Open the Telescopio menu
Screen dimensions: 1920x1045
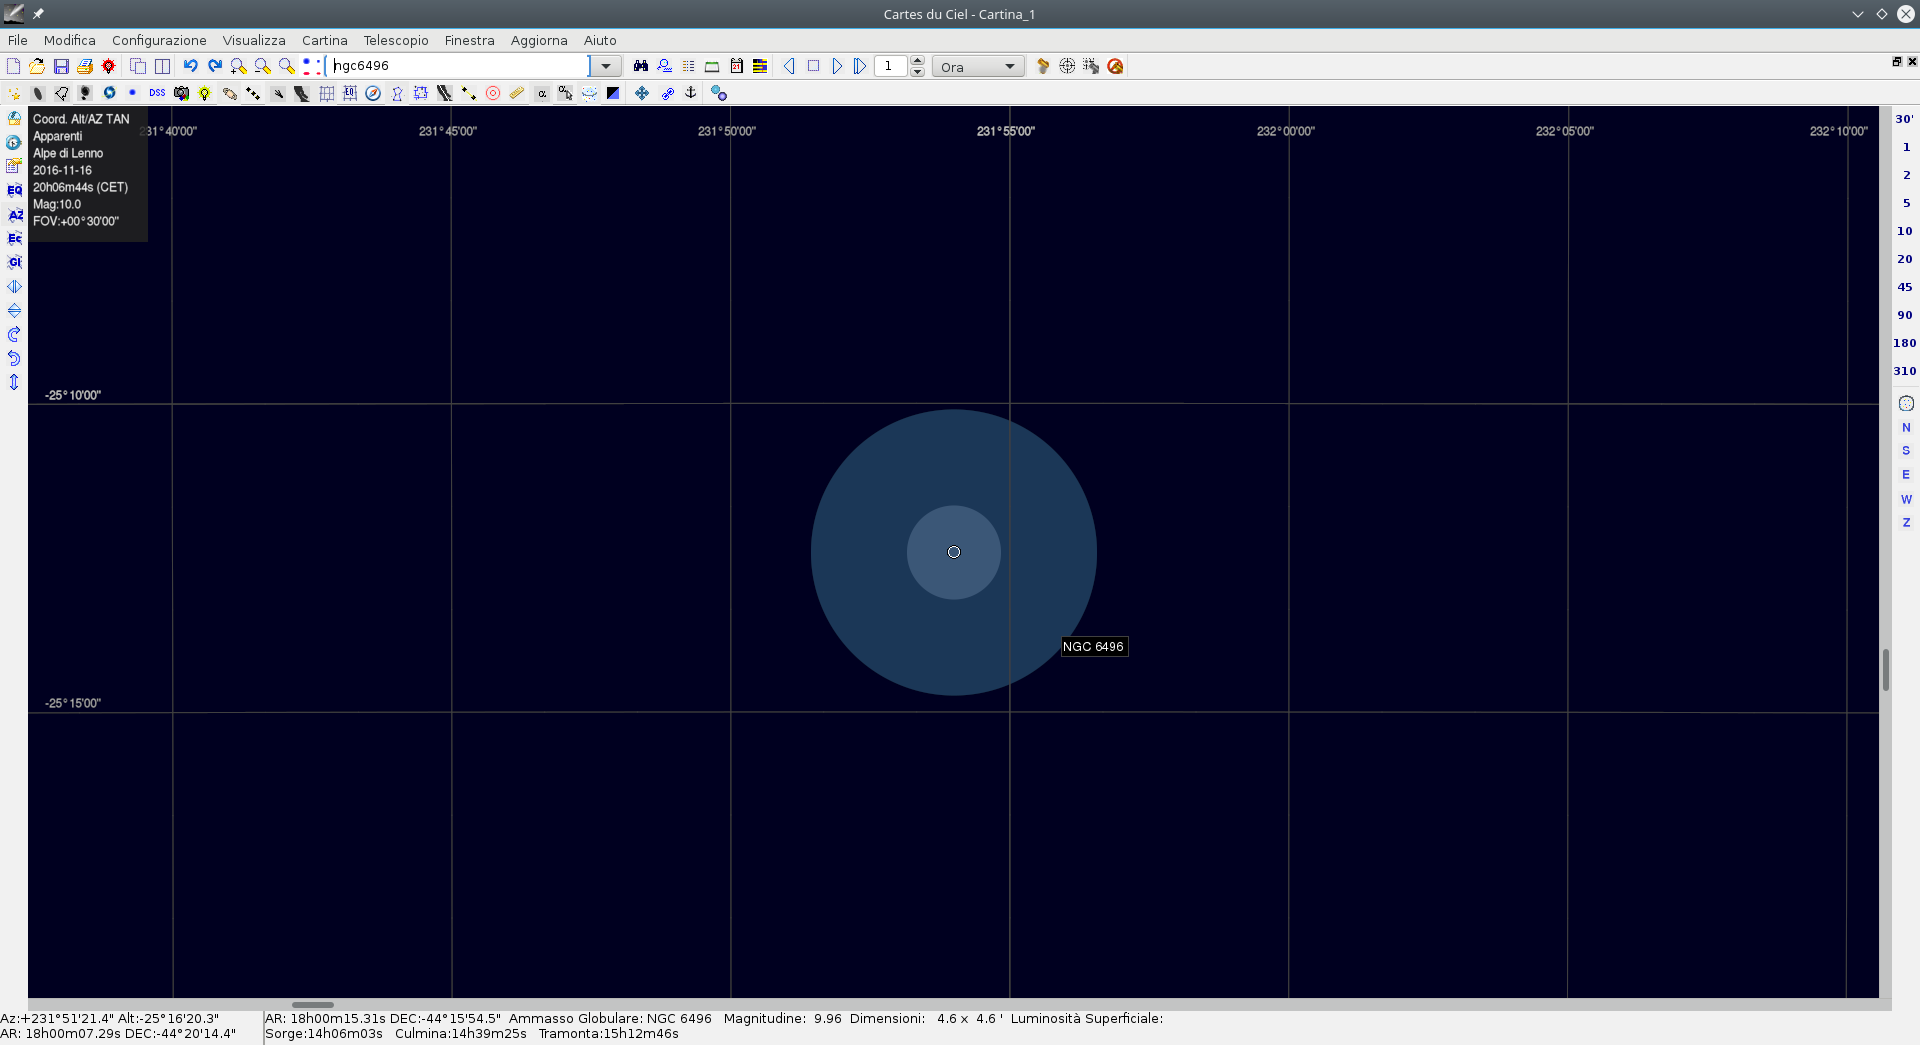pos(396,40)
